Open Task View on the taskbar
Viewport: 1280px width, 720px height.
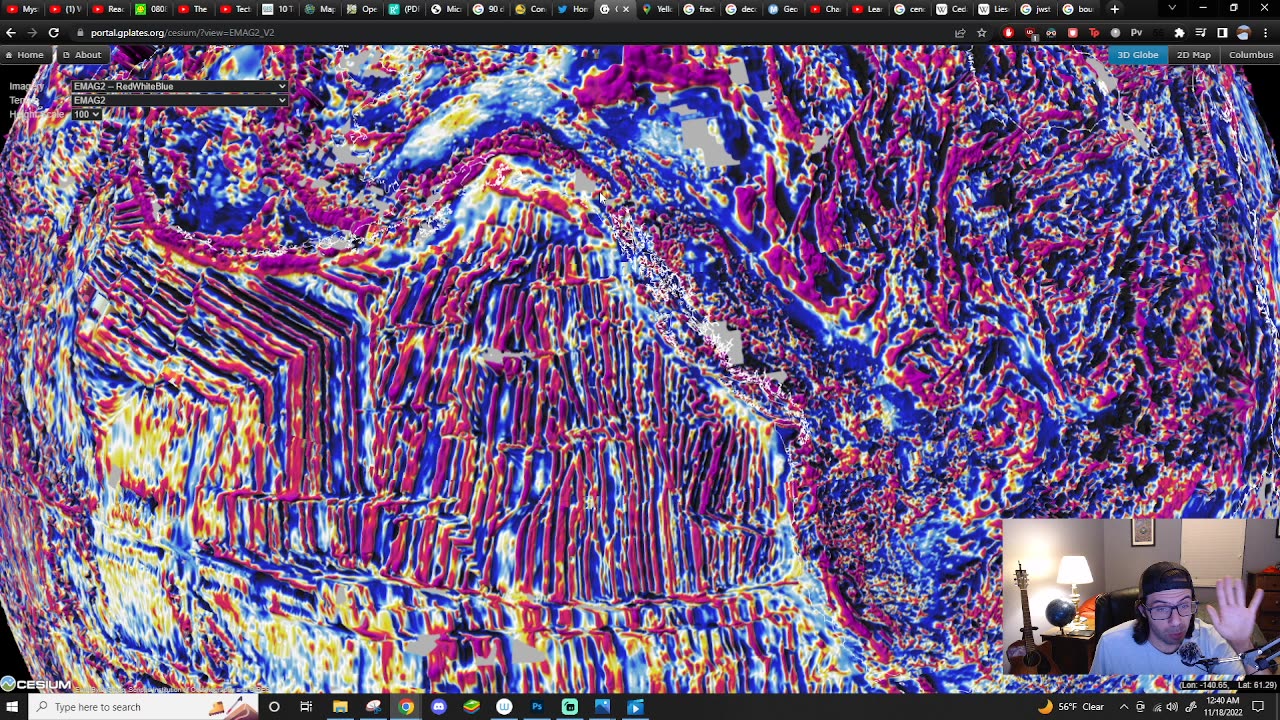point(306,707)
